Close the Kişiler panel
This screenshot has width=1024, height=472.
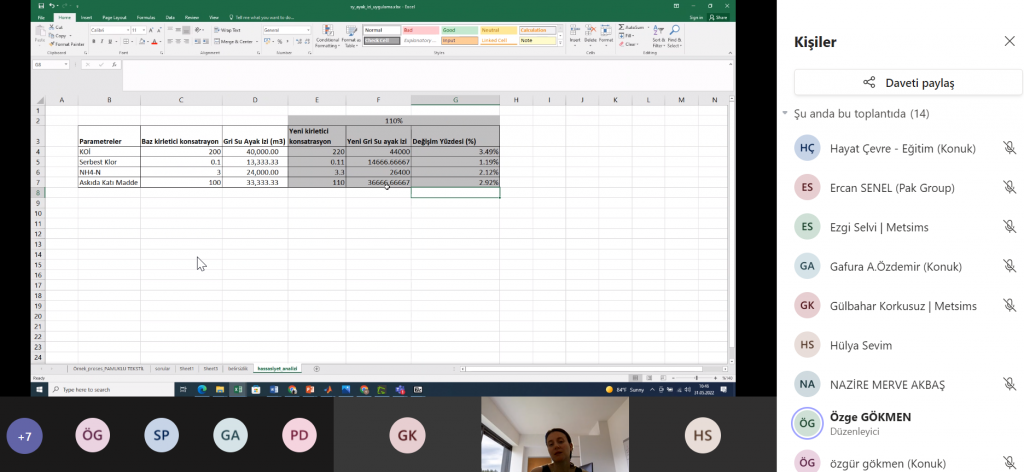[x=1009, y=41]
